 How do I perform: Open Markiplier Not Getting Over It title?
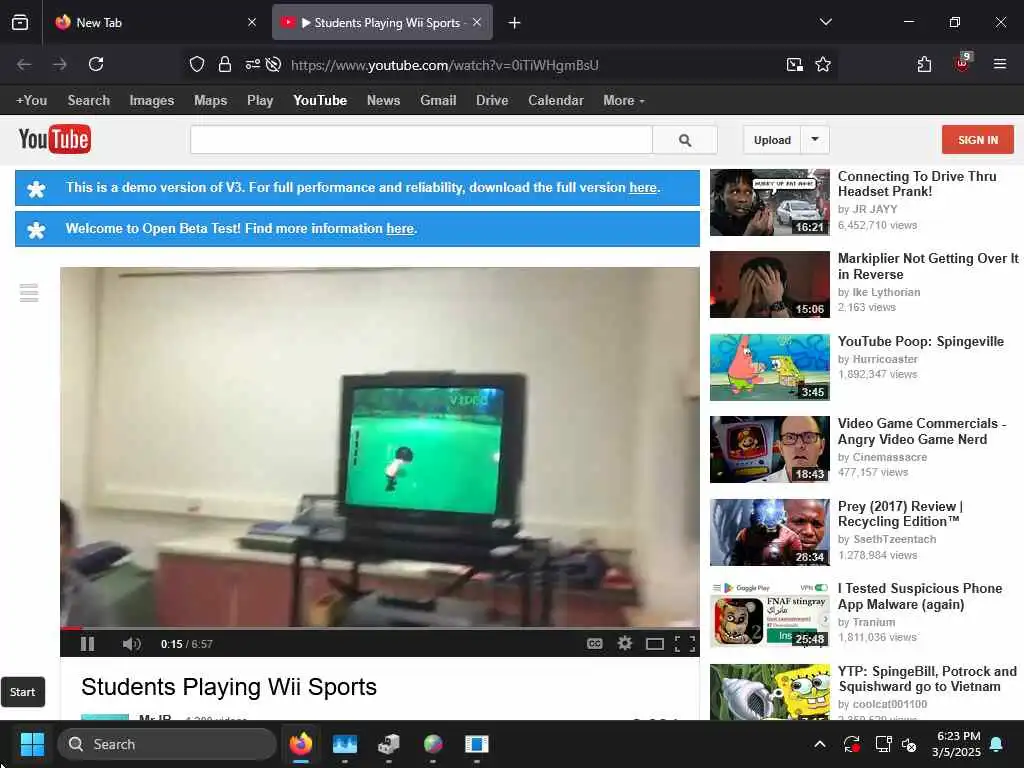(x=928, y=266)
